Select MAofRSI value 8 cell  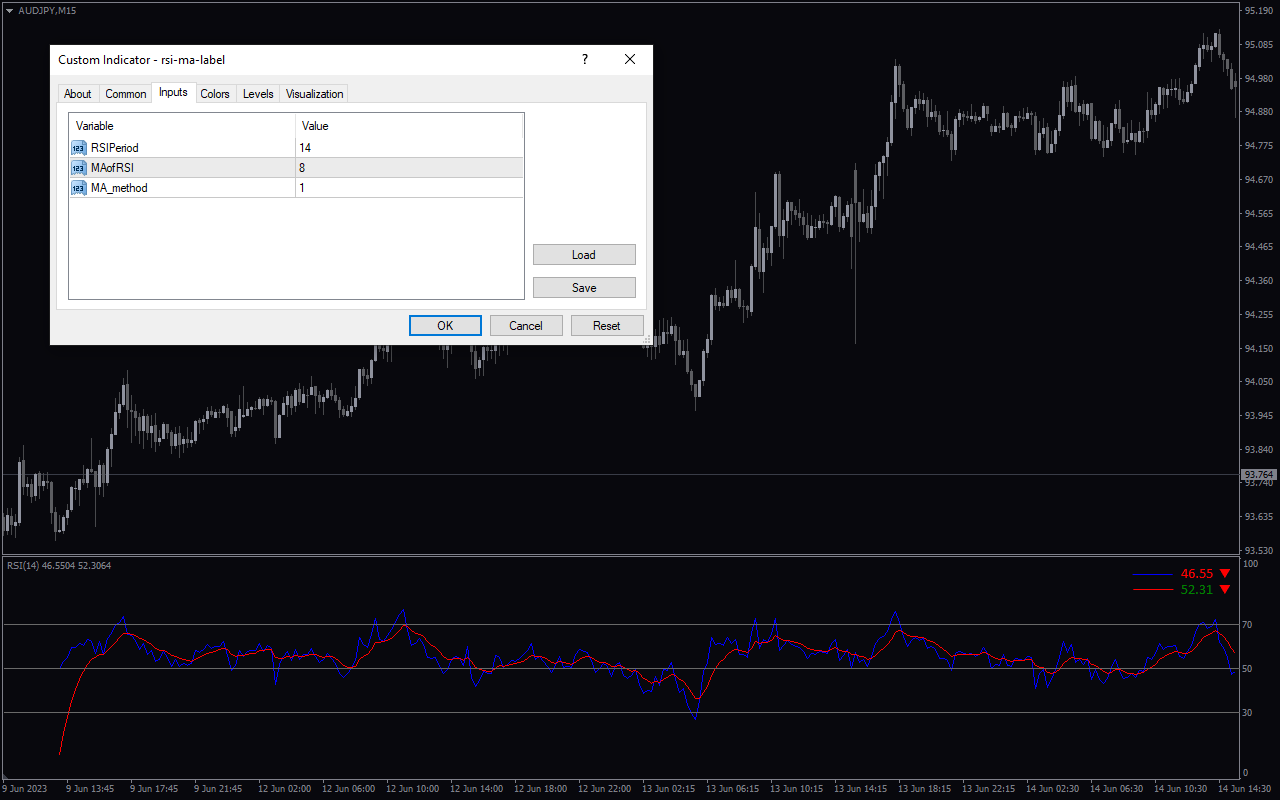tap(409, 168)
